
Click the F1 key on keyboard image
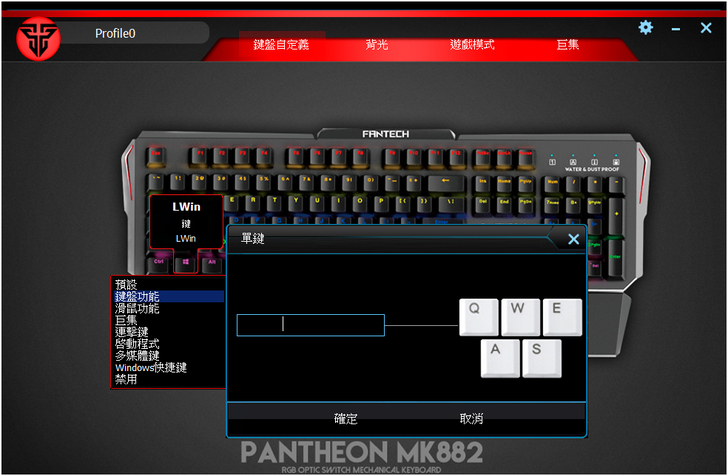[x=200, y=157]
